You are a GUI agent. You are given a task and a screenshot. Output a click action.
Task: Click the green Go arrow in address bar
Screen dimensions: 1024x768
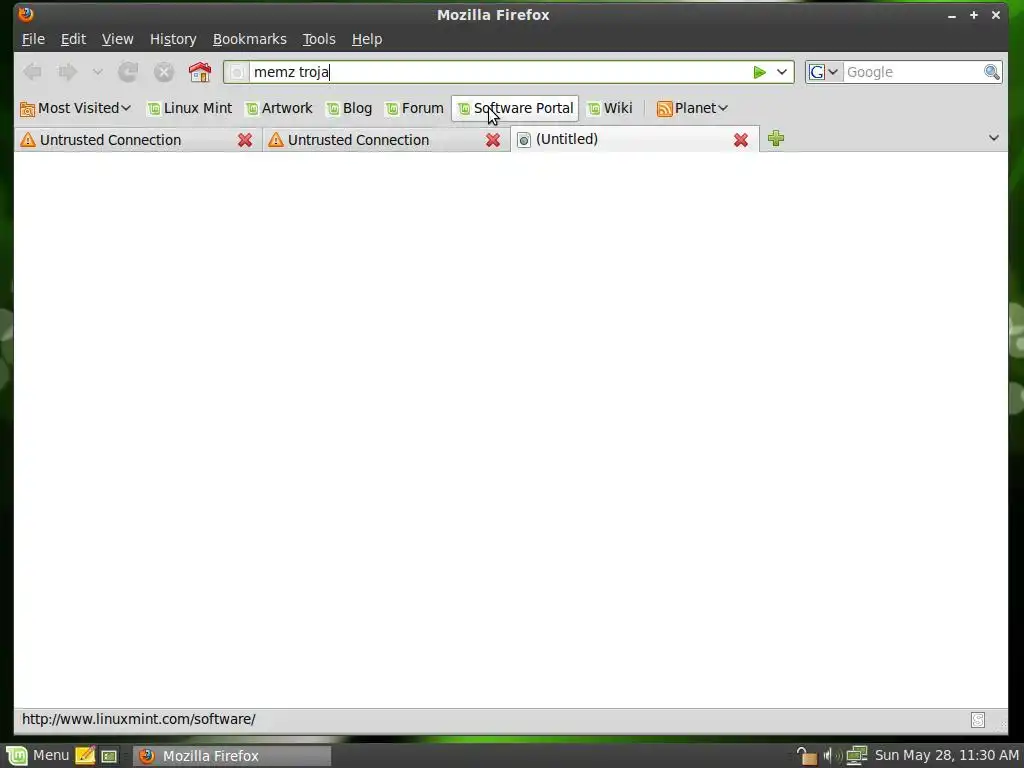(x=759, y=72)
